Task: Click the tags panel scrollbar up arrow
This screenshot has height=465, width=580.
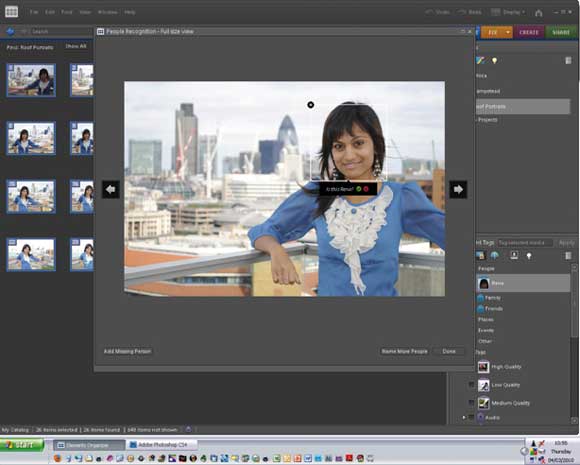Action: [574, 266]
